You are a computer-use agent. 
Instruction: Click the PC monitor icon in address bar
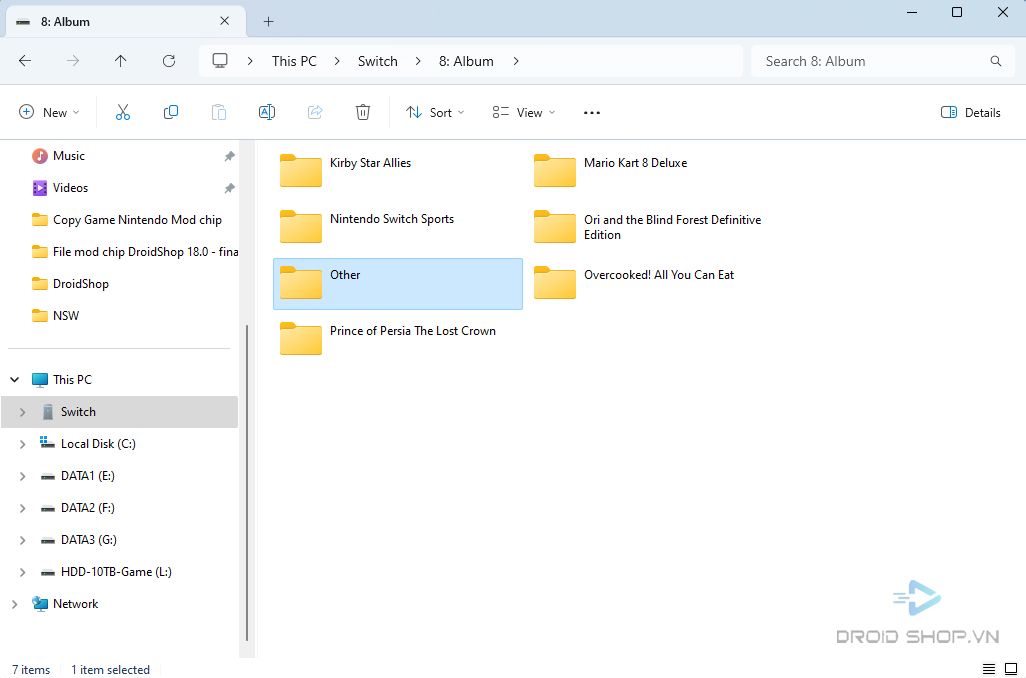pyautogui.click(x=220, y=61)
